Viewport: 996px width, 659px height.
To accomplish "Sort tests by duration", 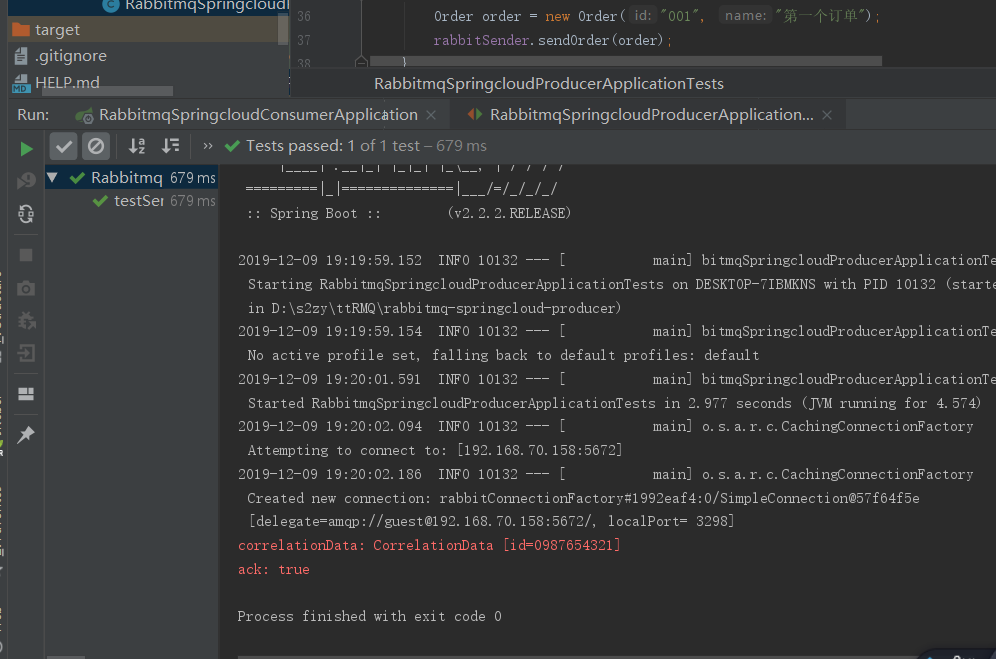I will [x=170, y=146].
